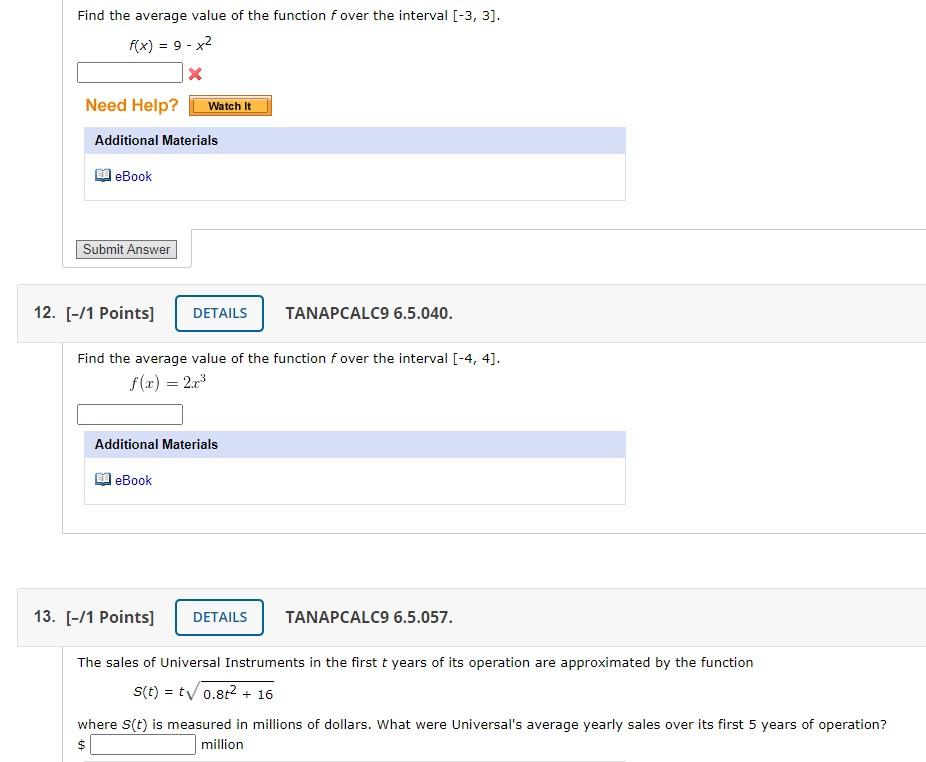Click the red X incorrect-answer mark
Image resolution: width=926 pixels, height=762 pixels.
coord(195,74)
